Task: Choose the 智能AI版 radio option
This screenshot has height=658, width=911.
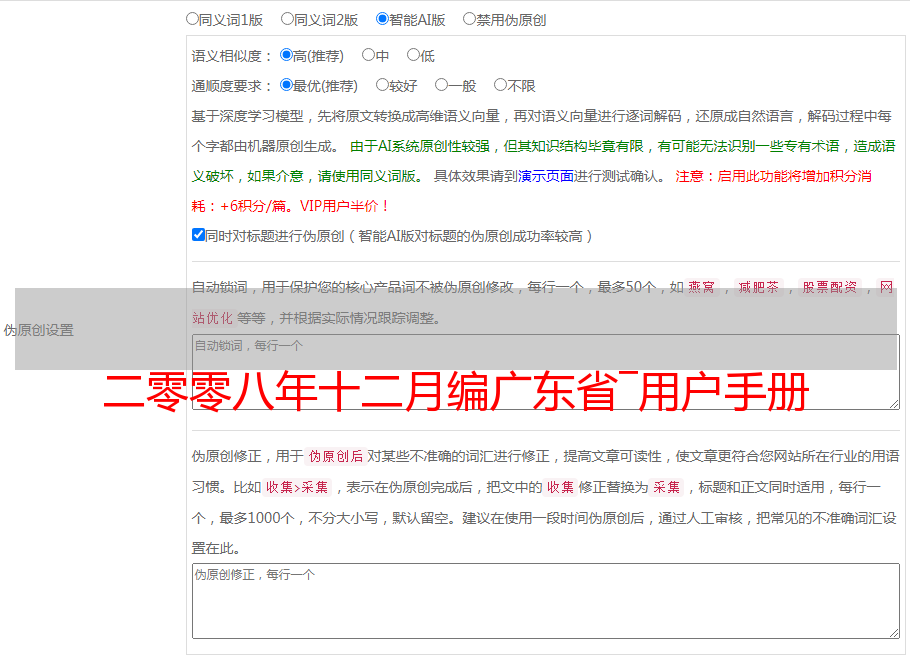Action: tap(382, 19)
